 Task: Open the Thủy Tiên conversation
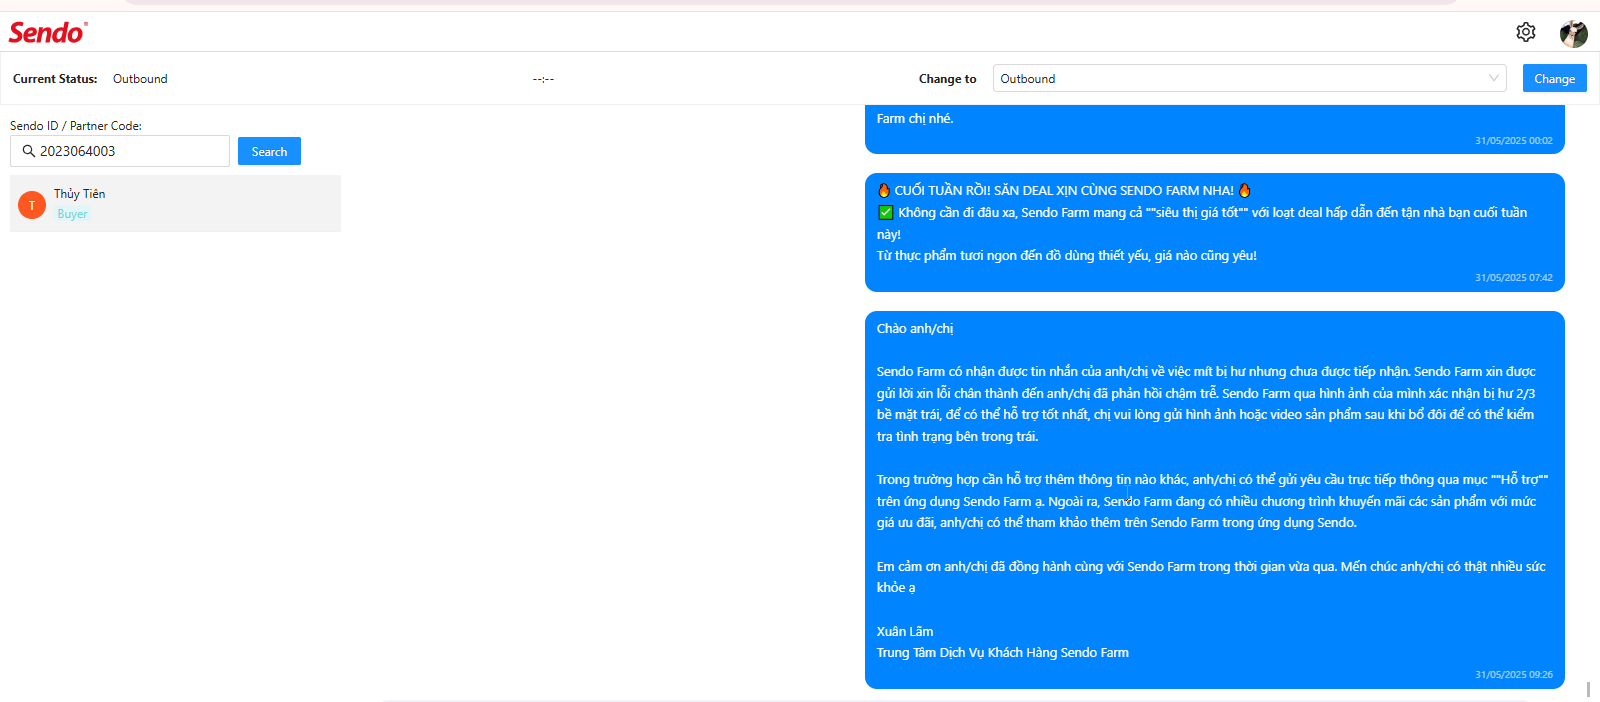pos(175,203)
